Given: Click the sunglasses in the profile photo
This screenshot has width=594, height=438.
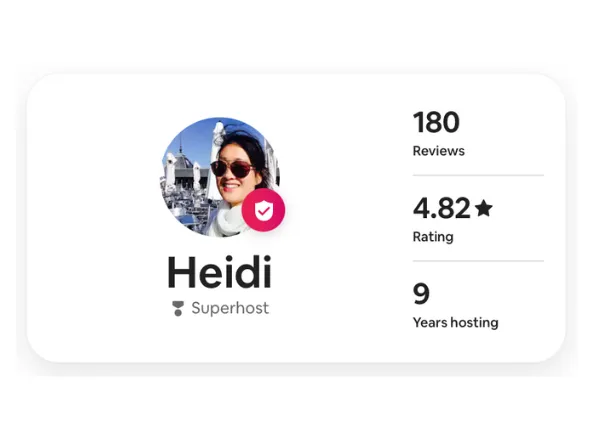Looking at the screenshot, I should [x=232, y=168].
